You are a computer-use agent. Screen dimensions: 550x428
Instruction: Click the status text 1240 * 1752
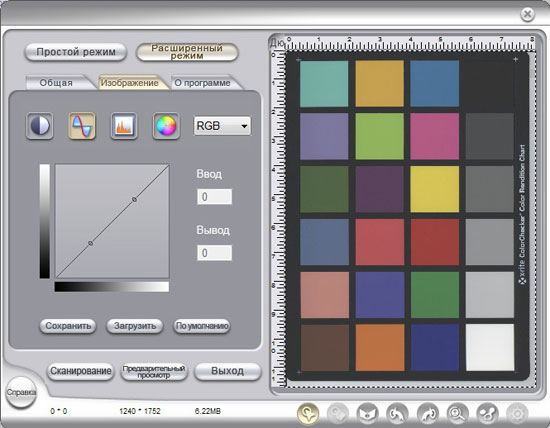click(140, 411)
